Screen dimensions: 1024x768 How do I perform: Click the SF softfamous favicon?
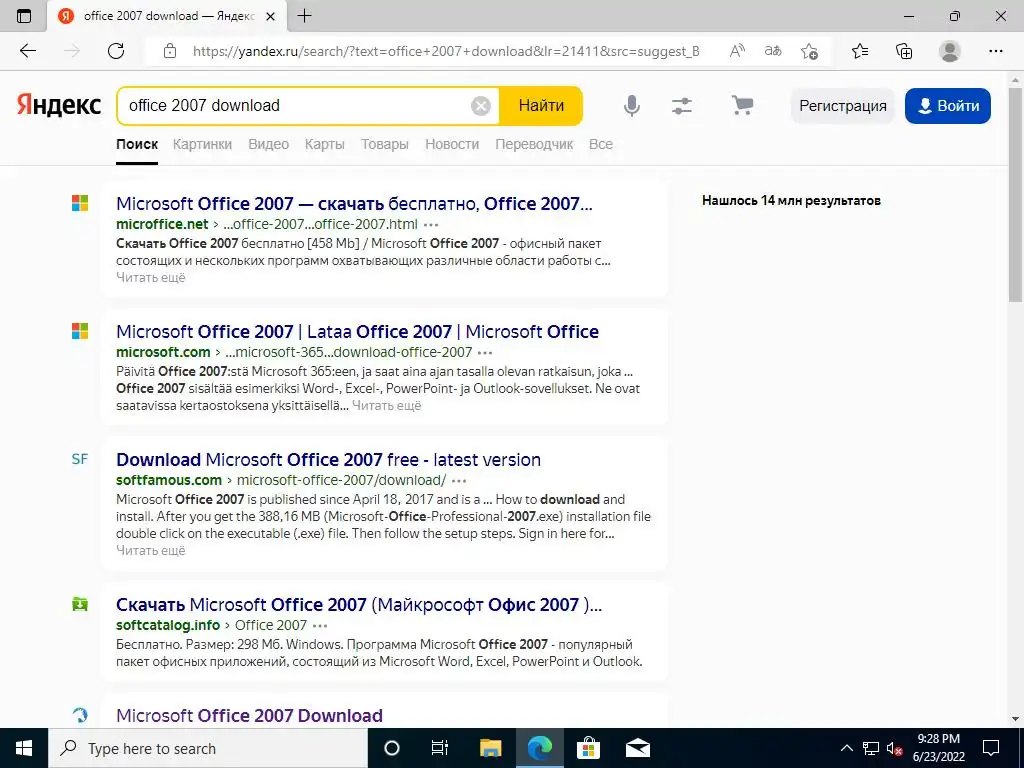tap(80, 459)
